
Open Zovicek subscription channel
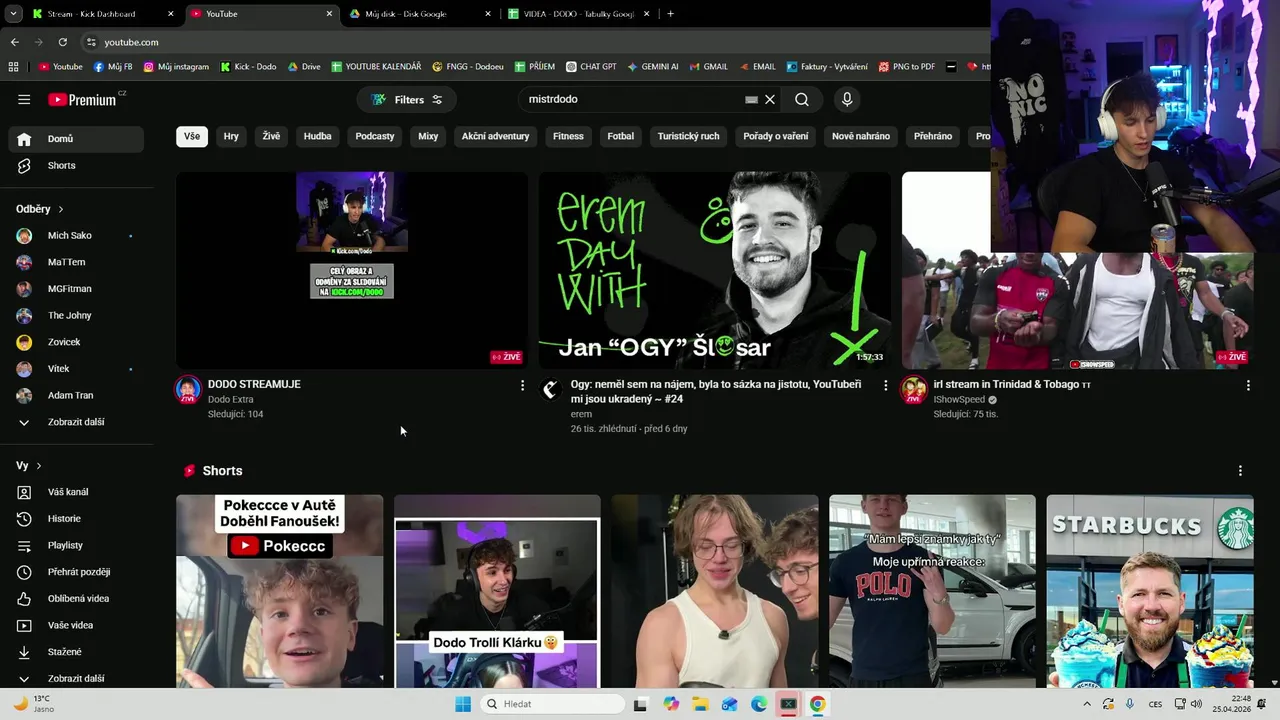76,342
